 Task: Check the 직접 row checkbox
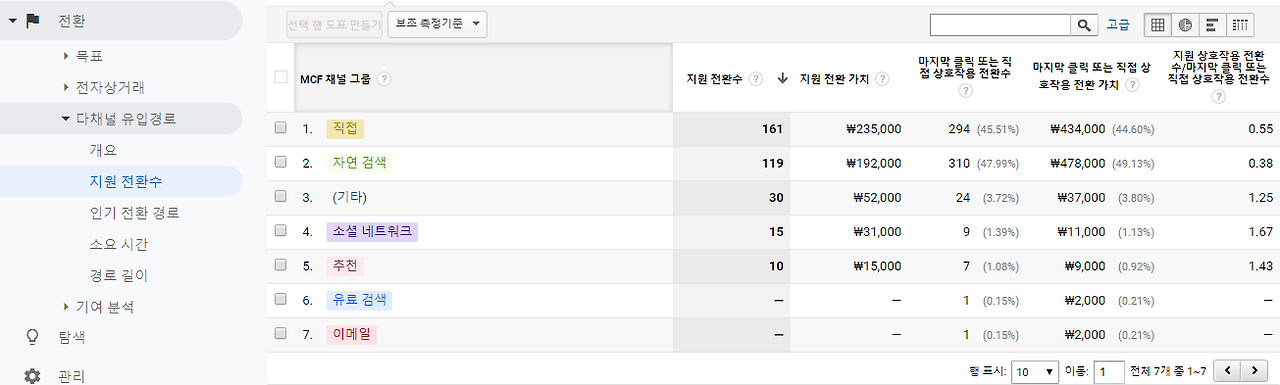[x=281, y=128]
